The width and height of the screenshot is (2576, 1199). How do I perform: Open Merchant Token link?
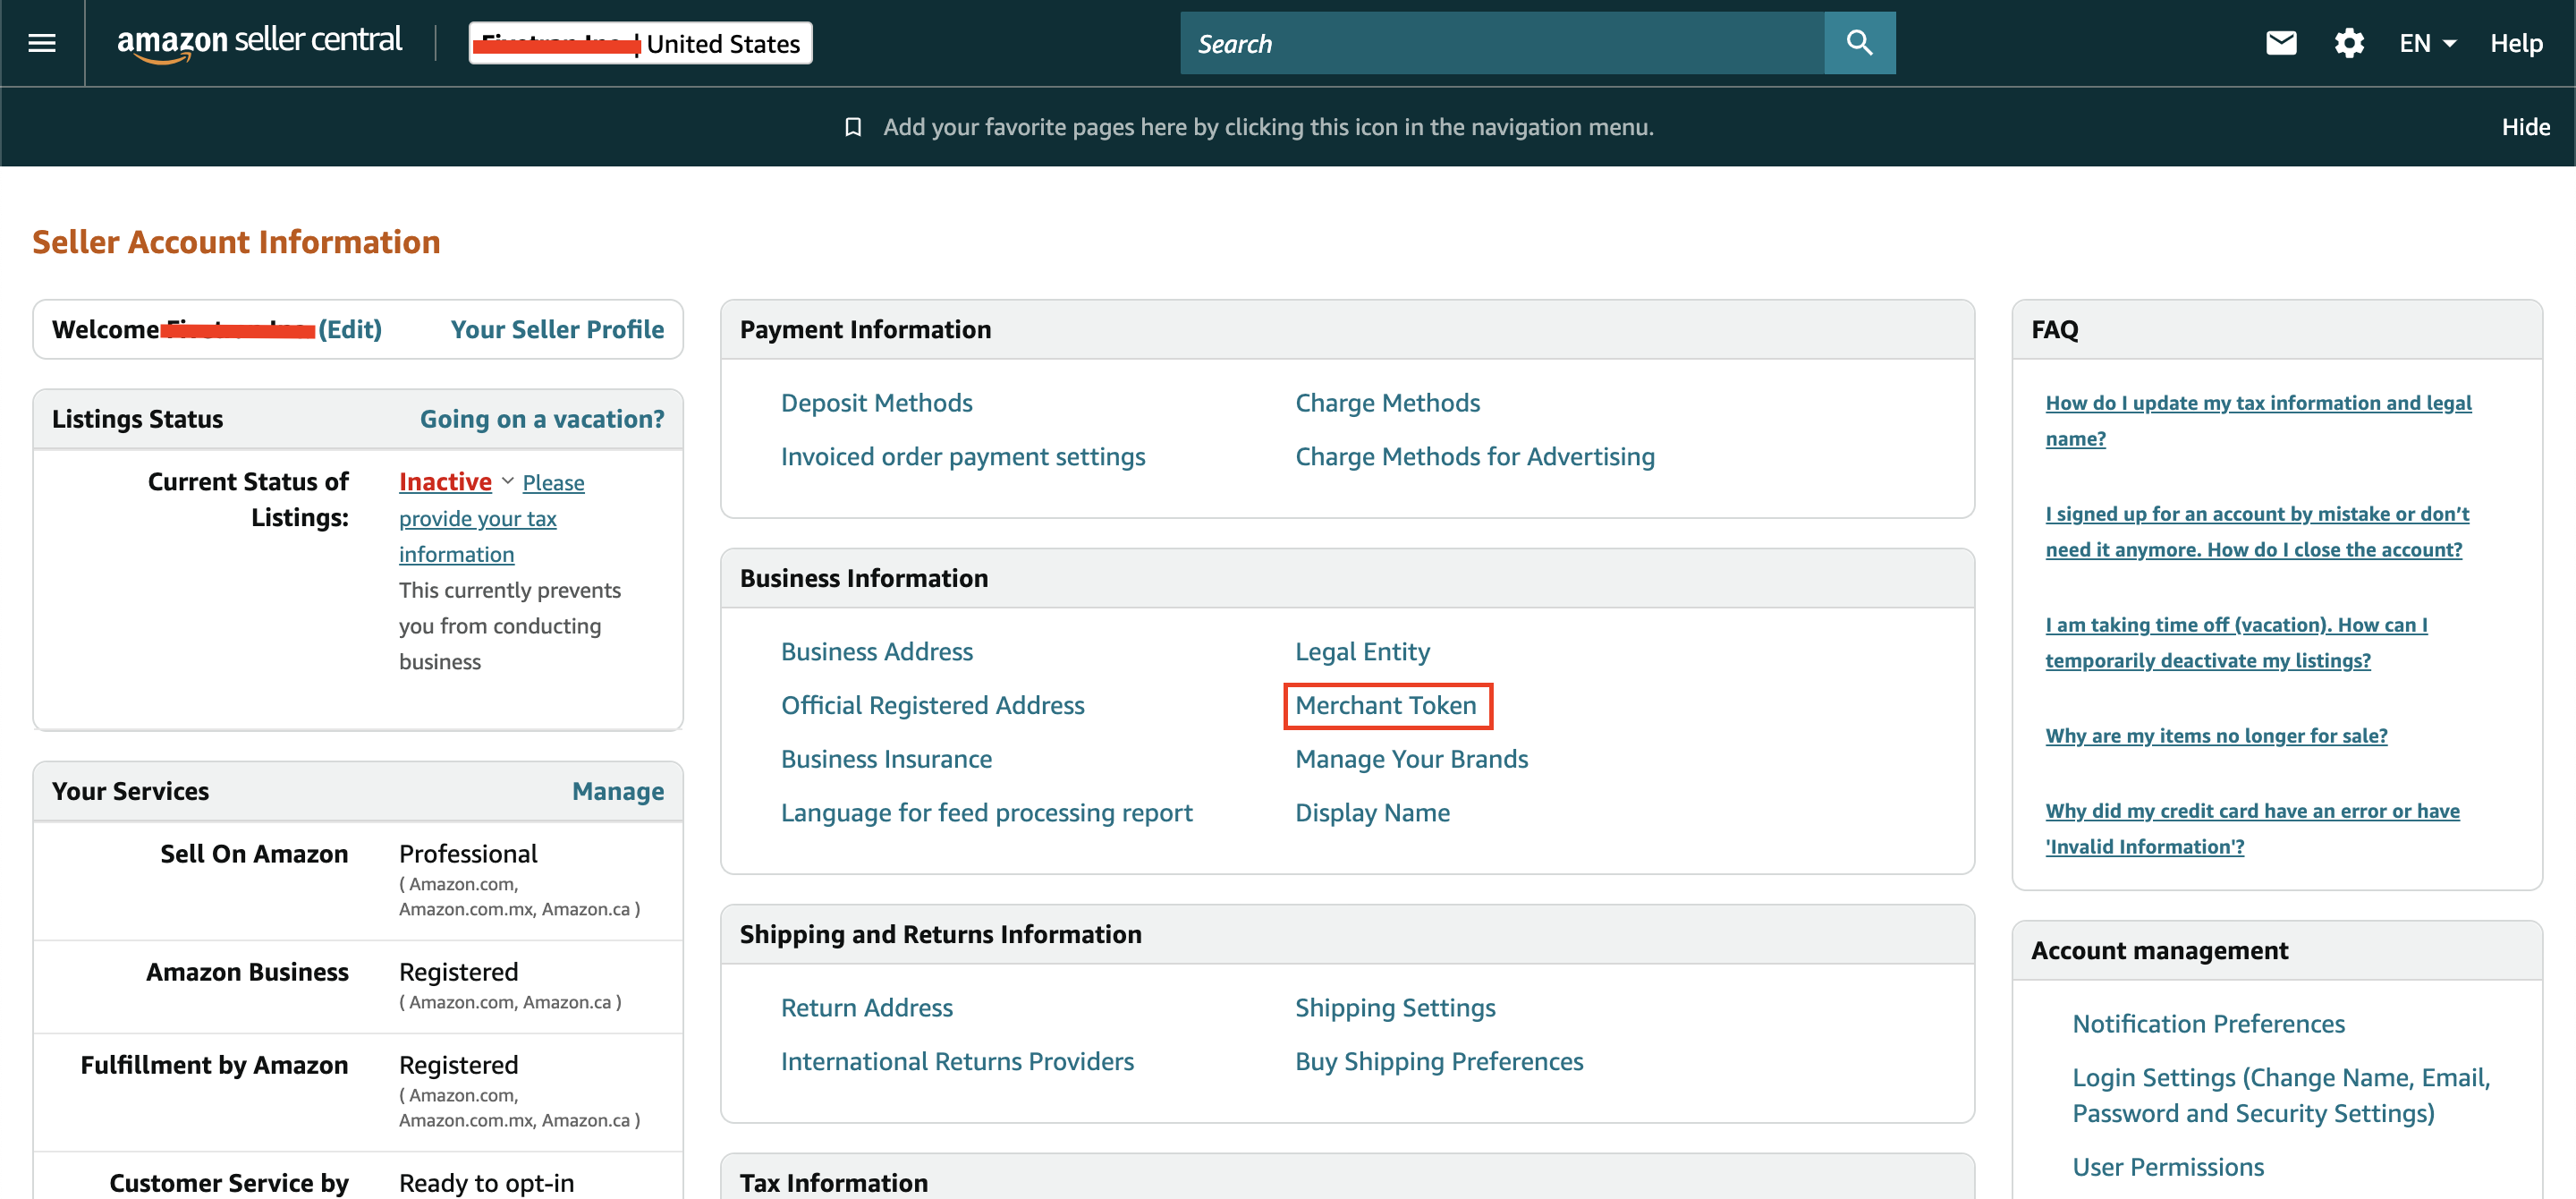[x=1385, y=705]
